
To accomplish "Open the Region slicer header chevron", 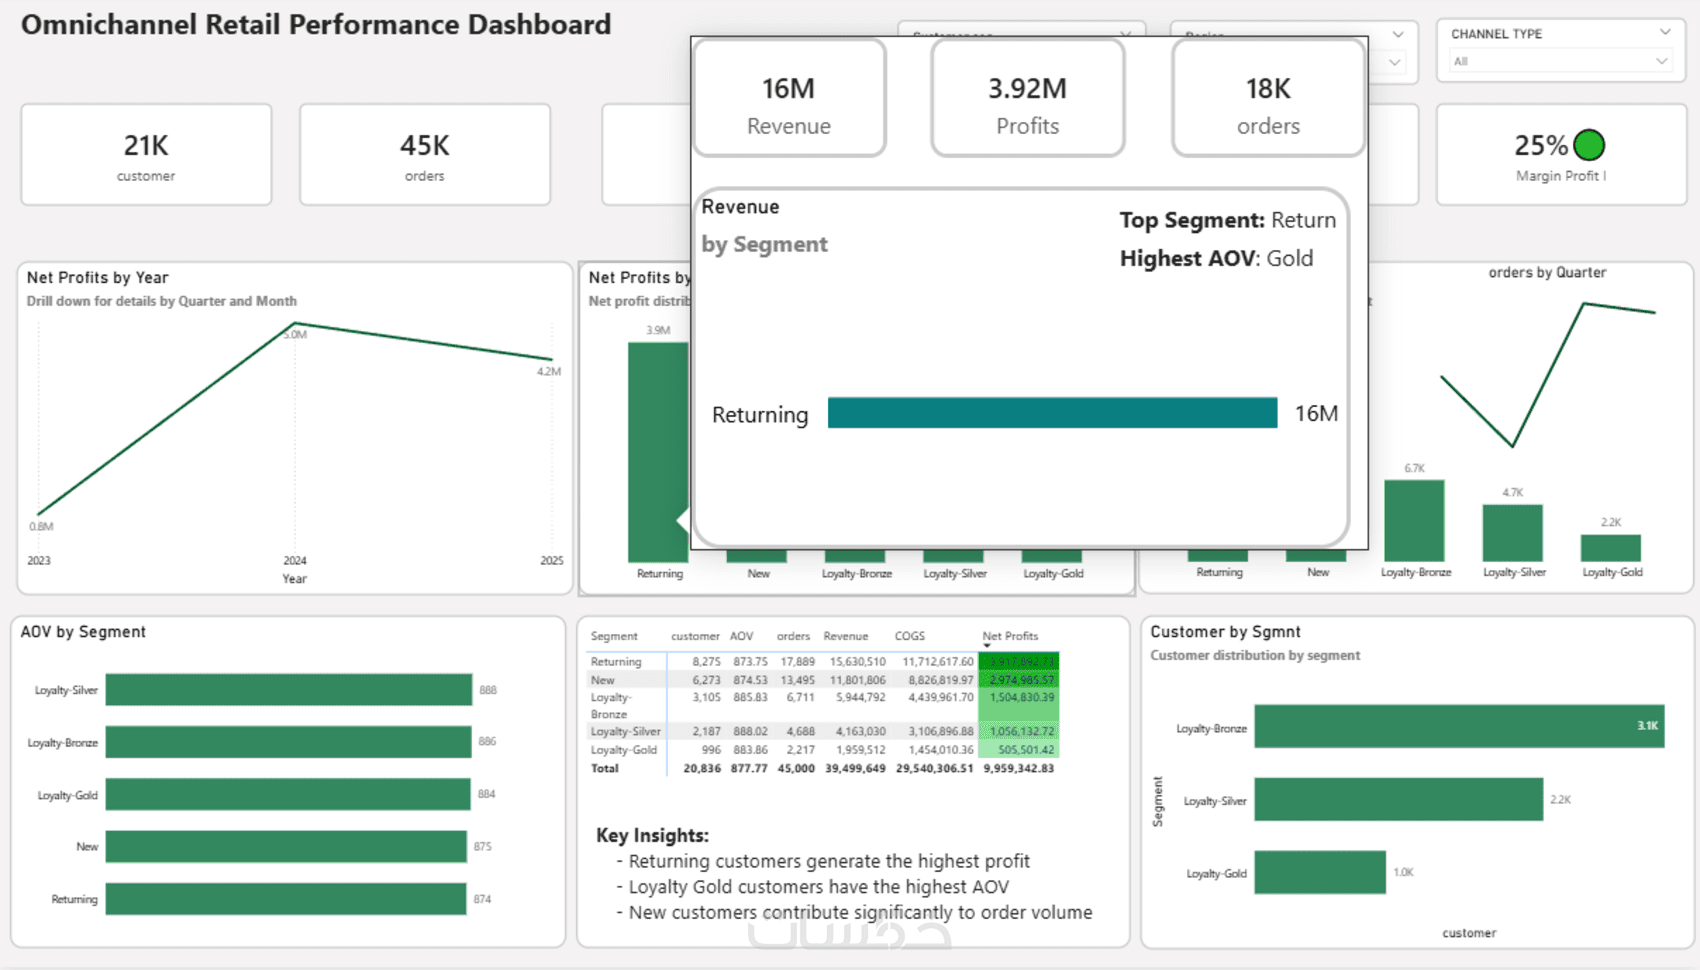I will point(1398,34).
